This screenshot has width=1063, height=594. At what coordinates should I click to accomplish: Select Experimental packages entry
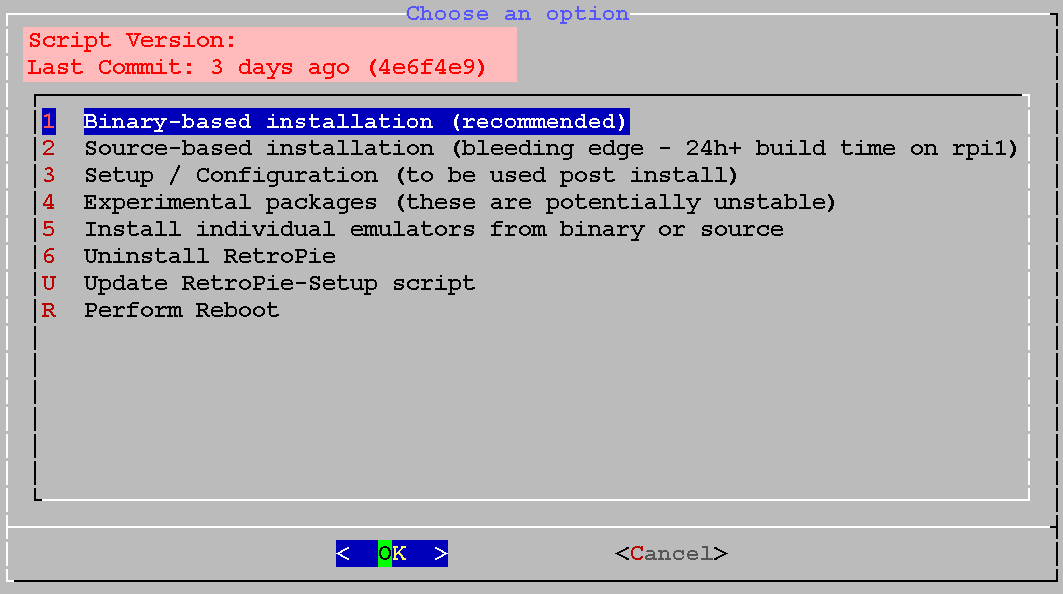pyautogui.click(x=459, y=203)
